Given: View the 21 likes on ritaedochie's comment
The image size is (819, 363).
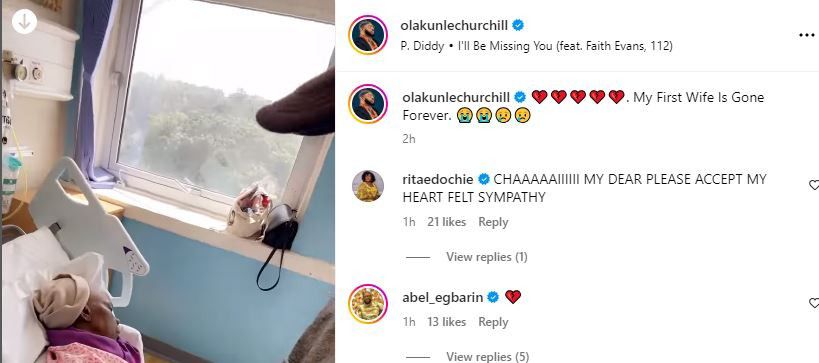Looking at the screenshot, I should pyautogui.click(x=446, y=222).
